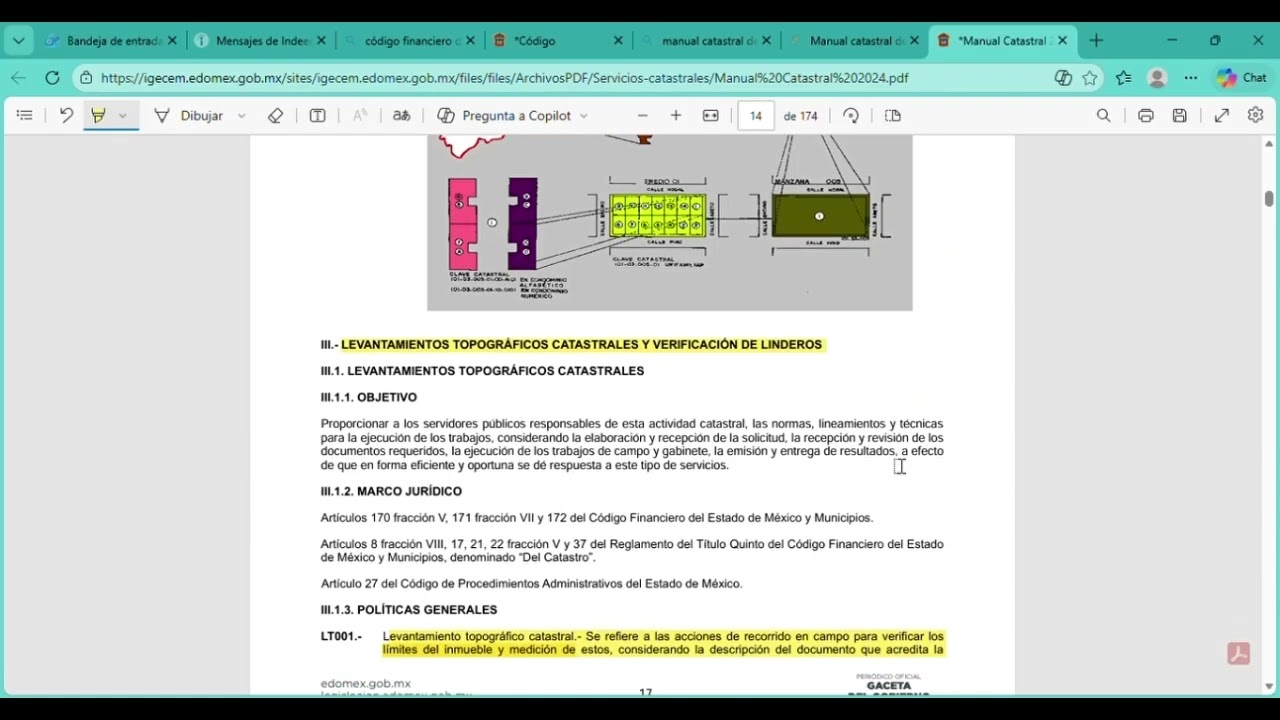The height and width of the screenshot is (720, 1280).
Task: Close the Mensajes de Indeed tab
Action: coord(321,41)
